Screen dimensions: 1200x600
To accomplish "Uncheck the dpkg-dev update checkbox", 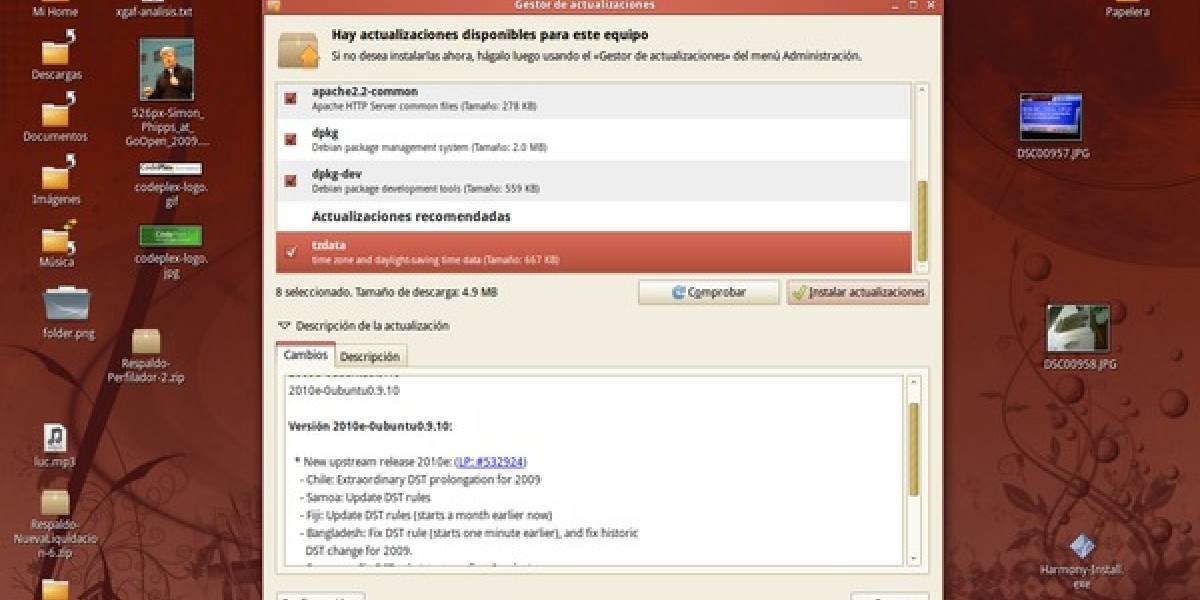I will pyautogui.click(x=291, y=181).
